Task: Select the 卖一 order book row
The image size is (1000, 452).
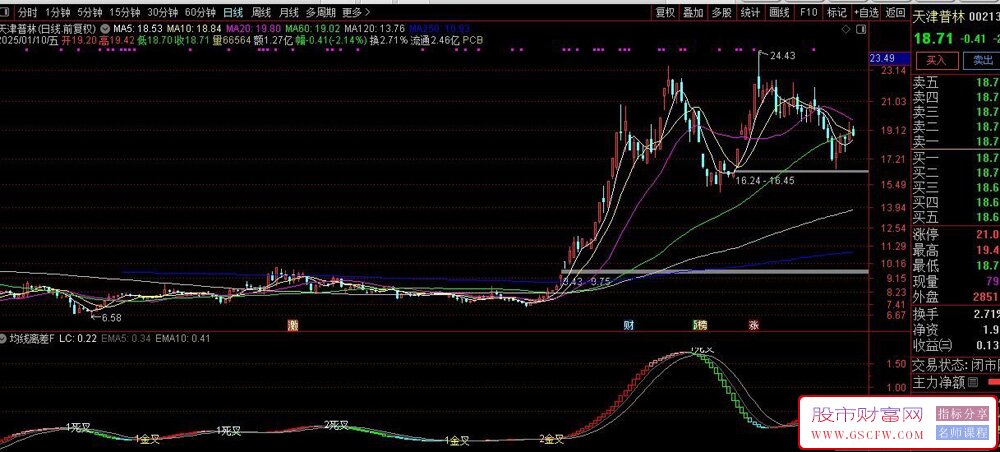Action: tap(956, 141)
